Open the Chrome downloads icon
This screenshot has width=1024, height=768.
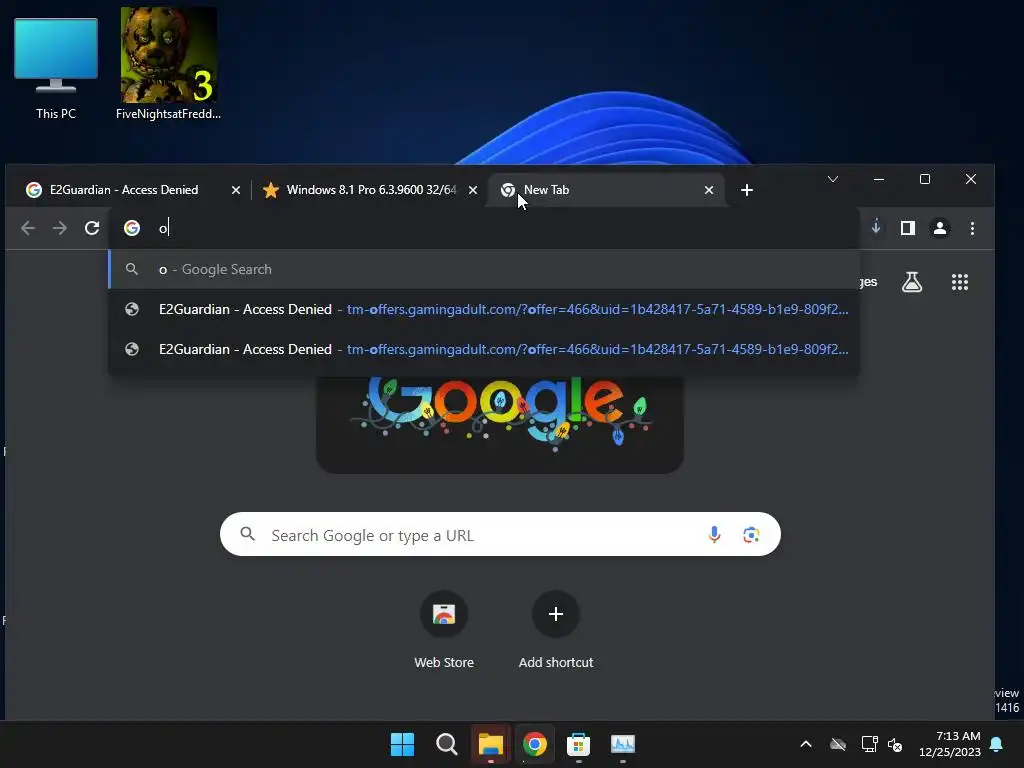[876, 227]
